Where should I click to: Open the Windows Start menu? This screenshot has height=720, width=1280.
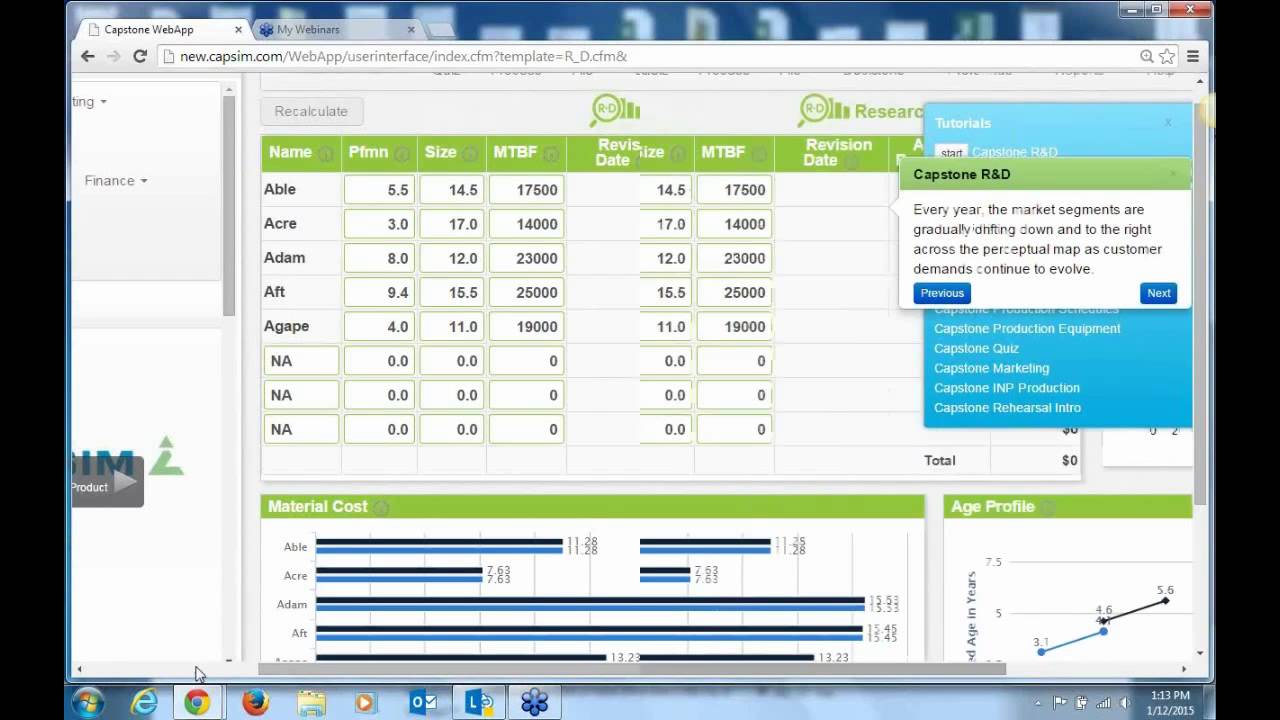pyautogui.click(x=88, y=703)
